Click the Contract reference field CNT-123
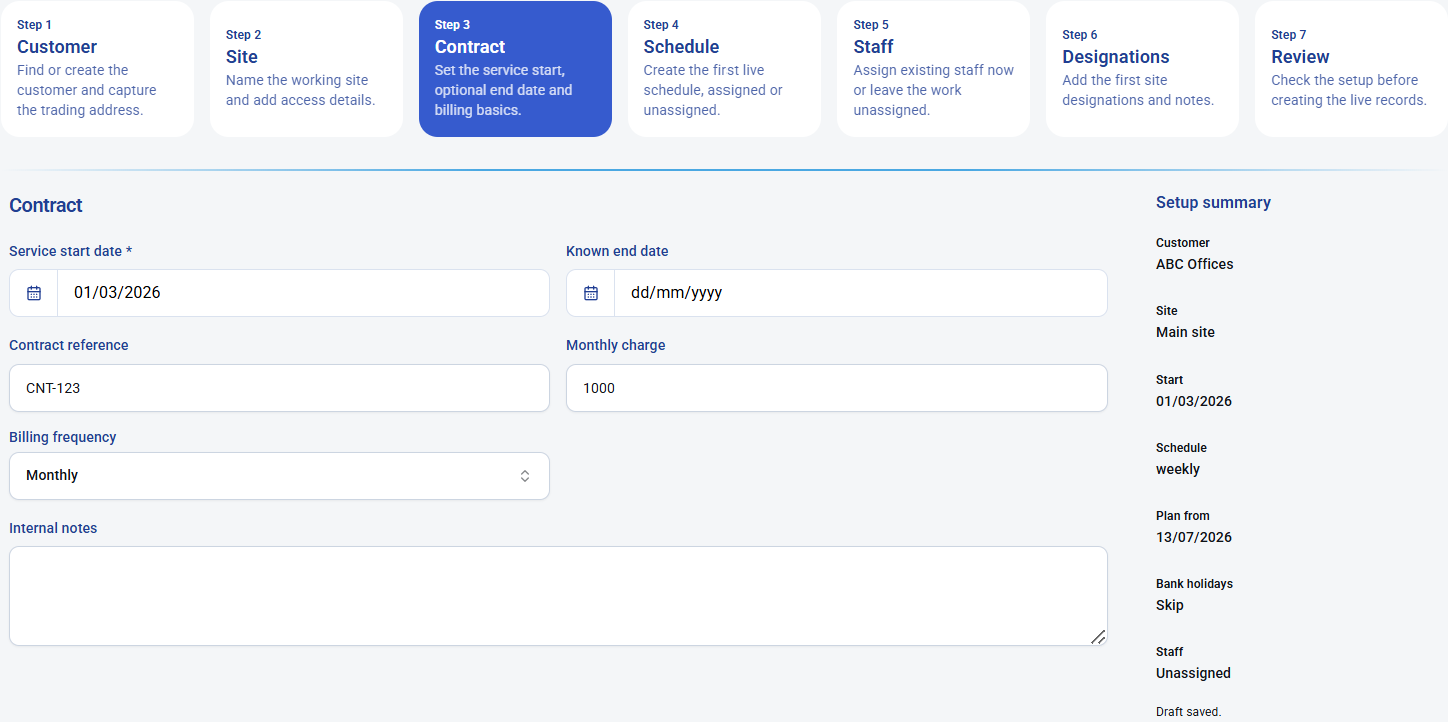Viewport: 1448px width, 722px height. click(279, 388)
